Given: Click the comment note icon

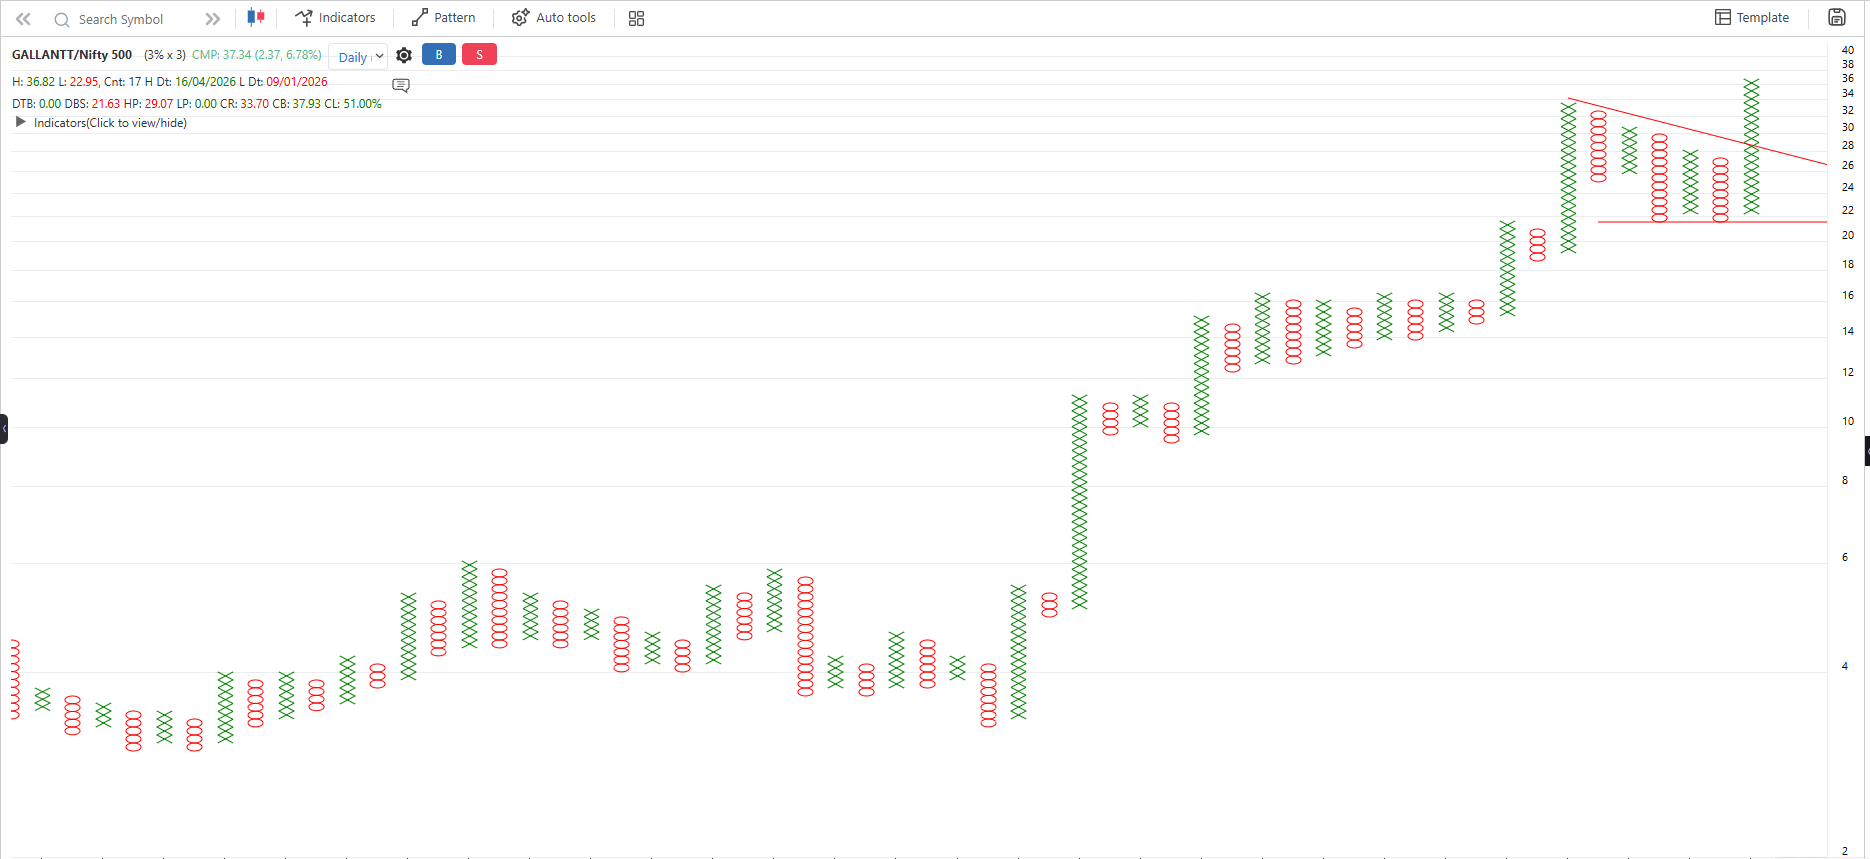Looking at the screenshot, I should coord(401,85).
